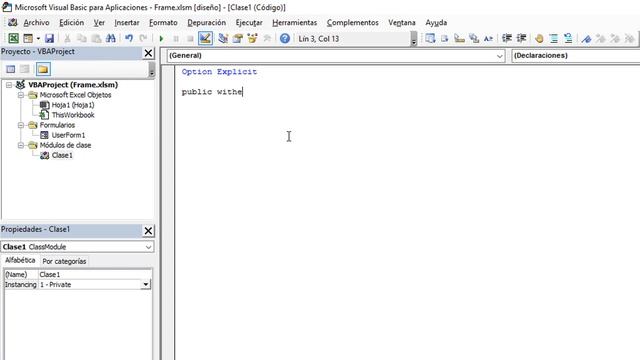The image size is (640, 360).
Task: Click the Reset stop icon
Action: pos(190,38)
